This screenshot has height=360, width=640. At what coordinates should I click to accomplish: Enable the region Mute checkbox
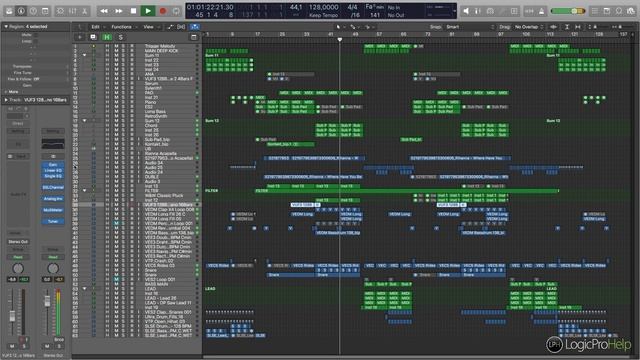coord(36,35)
